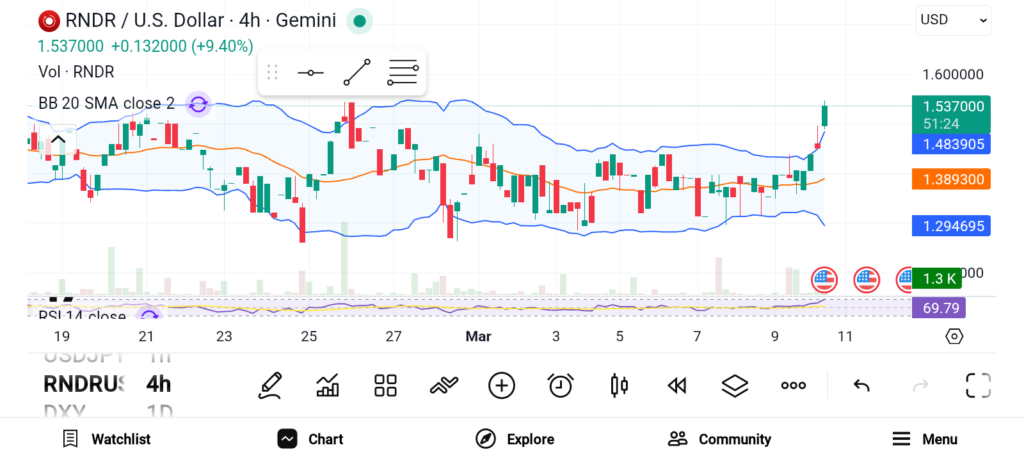Enter fullscreen chart mode
1024x461 pixels.
click(978, 385)
